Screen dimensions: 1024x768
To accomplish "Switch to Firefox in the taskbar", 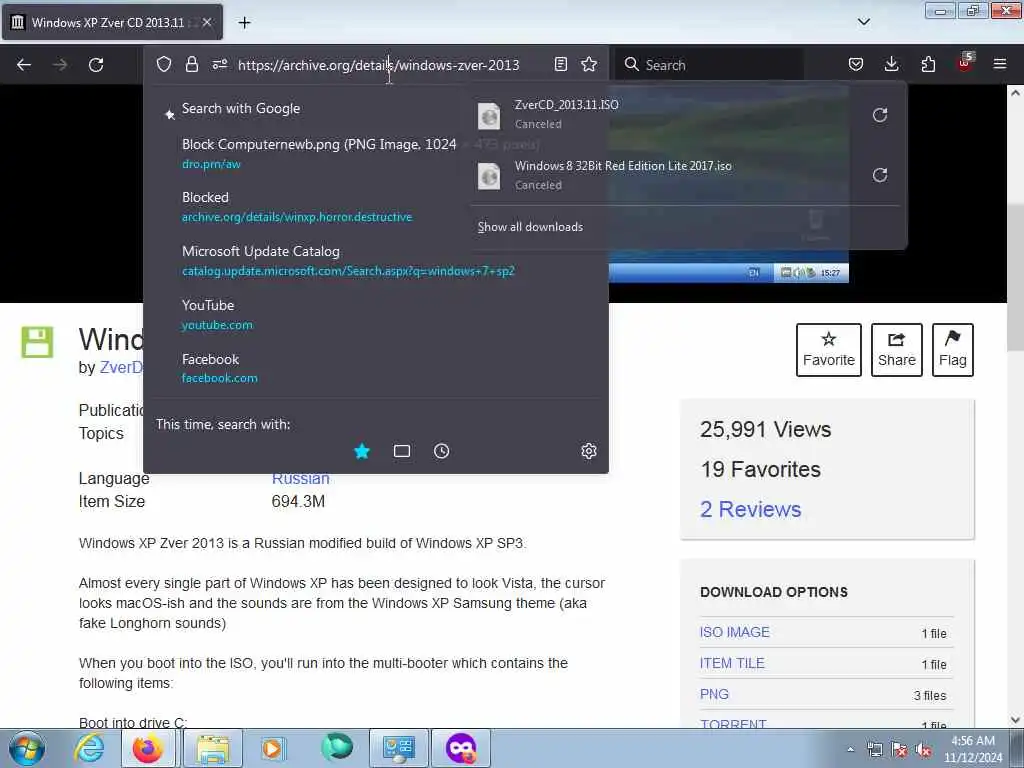I will click(x=148, y=748).
